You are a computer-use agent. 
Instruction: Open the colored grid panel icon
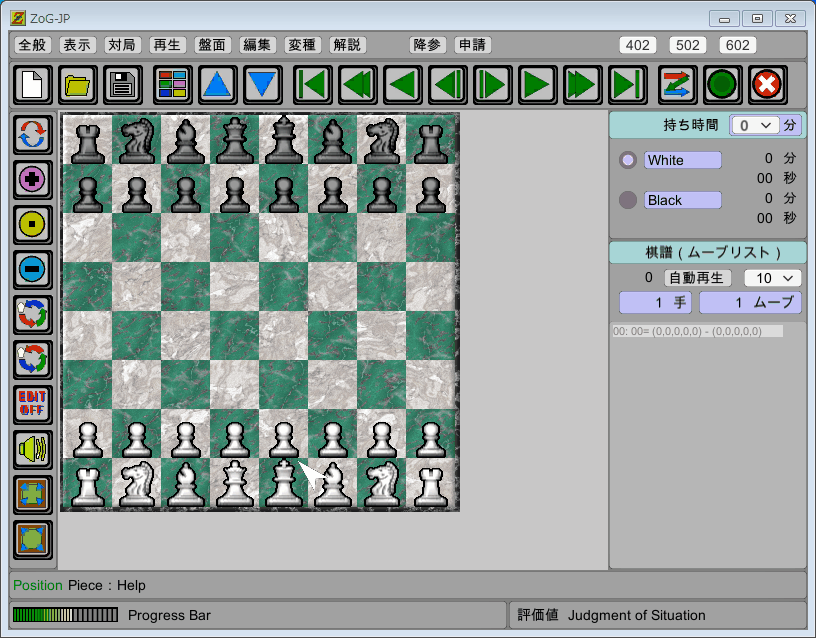(173, 84)
